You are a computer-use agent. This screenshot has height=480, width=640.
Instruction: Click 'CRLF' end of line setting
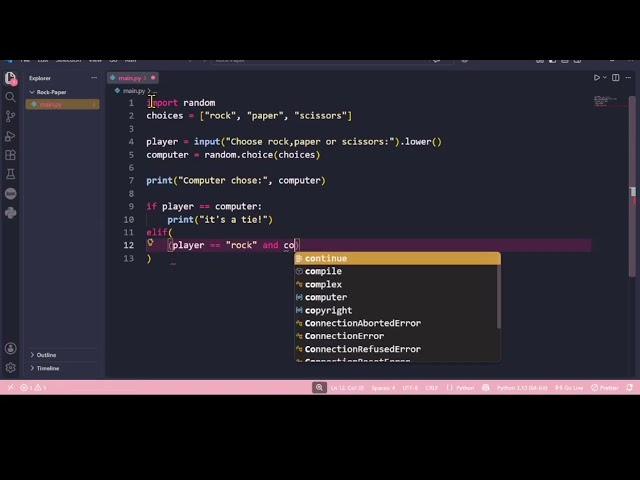point(431,387)
